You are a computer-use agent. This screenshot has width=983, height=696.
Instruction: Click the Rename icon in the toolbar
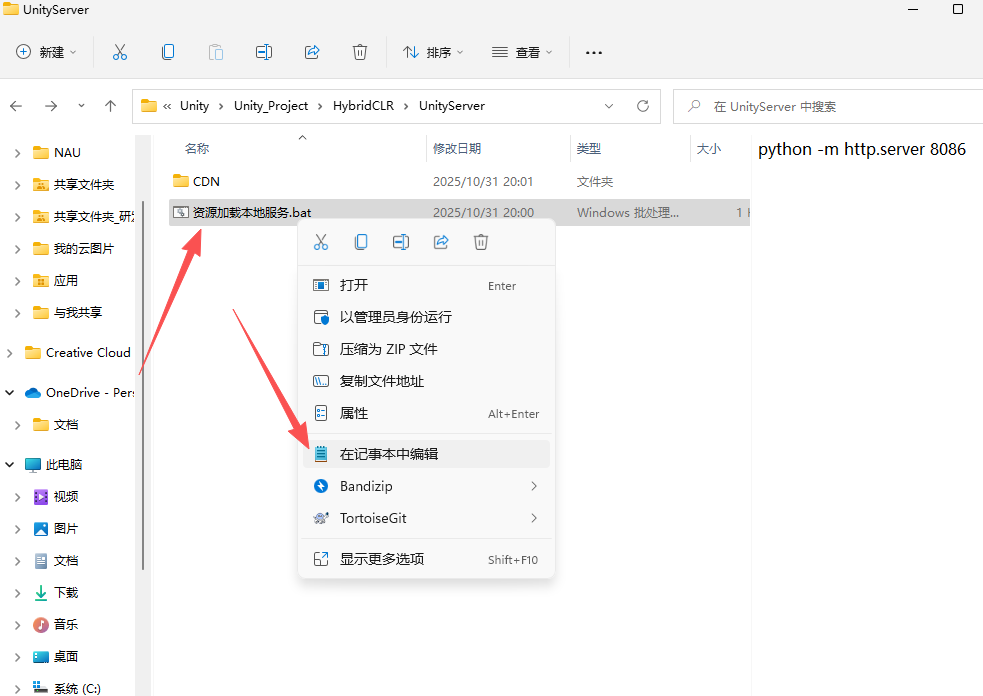pos(264,52)
